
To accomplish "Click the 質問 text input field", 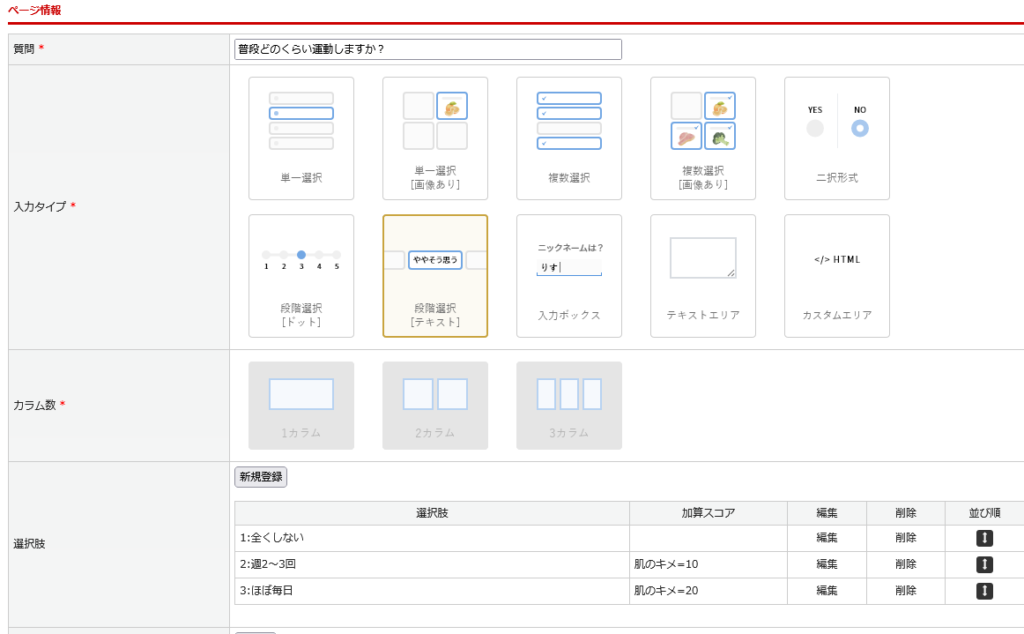I will [427, 49].
